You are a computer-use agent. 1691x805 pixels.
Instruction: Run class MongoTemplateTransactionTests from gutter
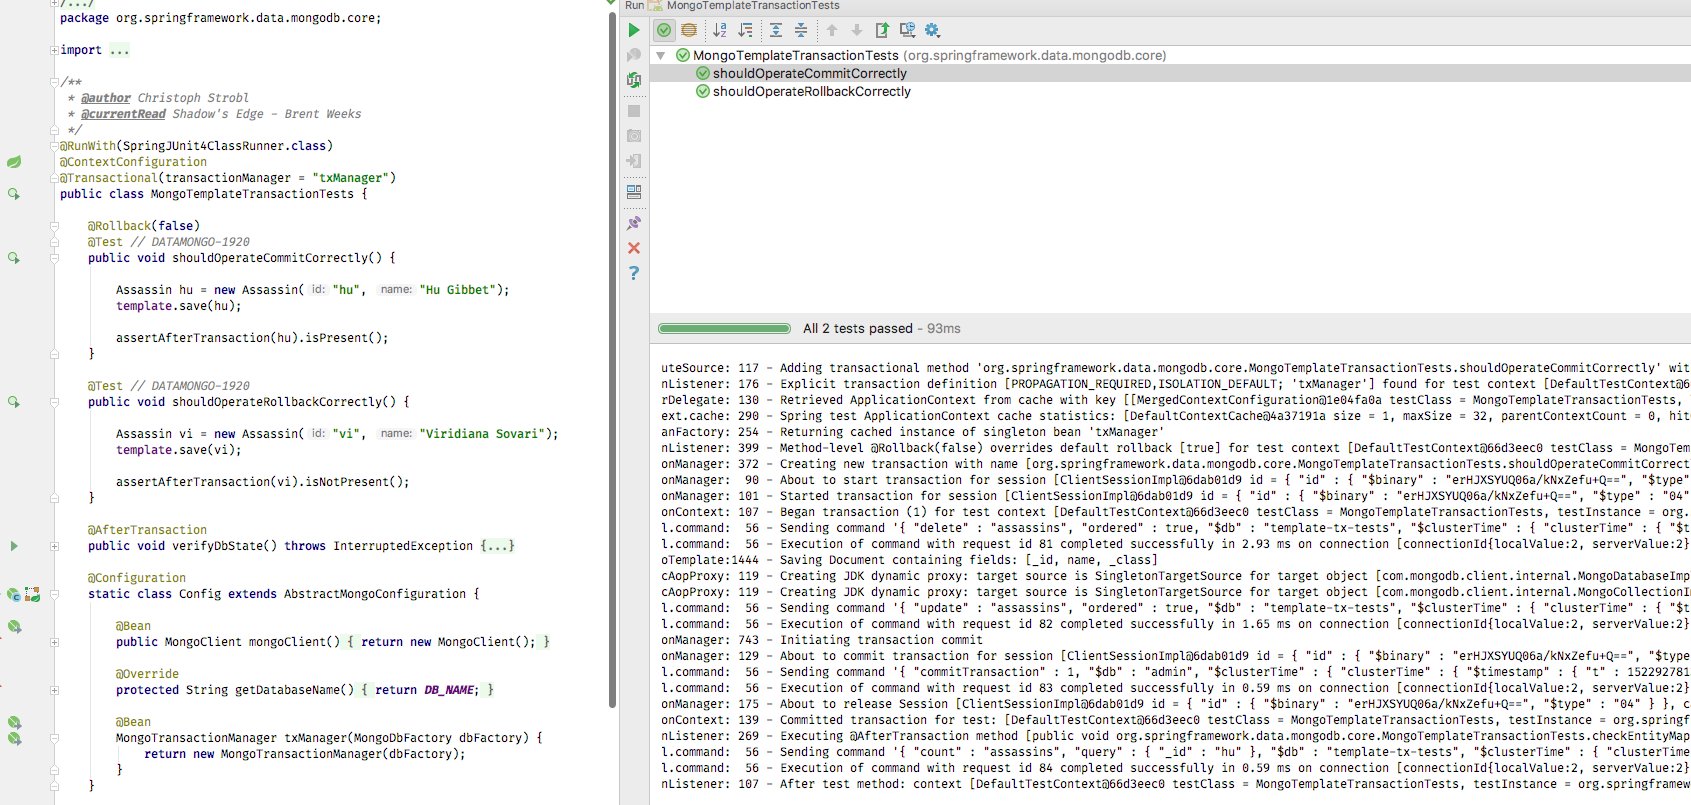(x=14, y=194)
